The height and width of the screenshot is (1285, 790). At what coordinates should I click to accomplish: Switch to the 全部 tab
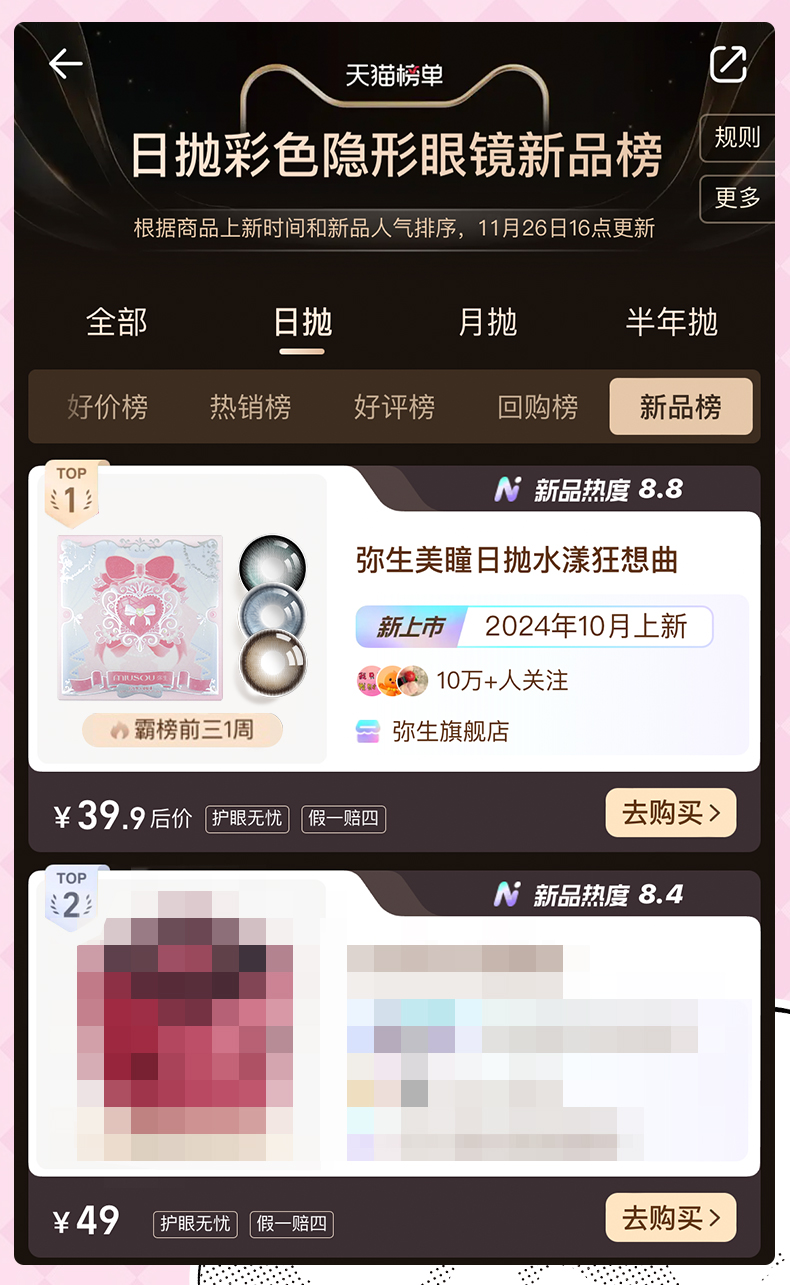tap(117, 322)
